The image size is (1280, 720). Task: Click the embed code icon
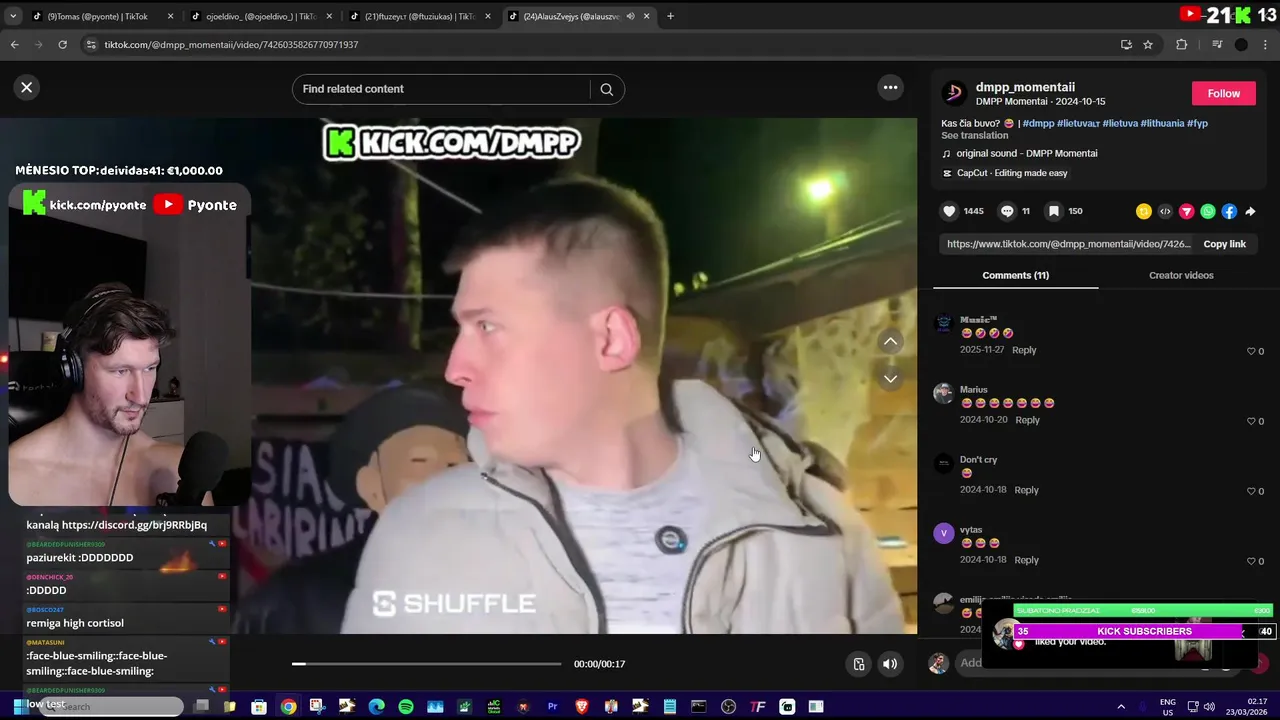pos(1165,211)
